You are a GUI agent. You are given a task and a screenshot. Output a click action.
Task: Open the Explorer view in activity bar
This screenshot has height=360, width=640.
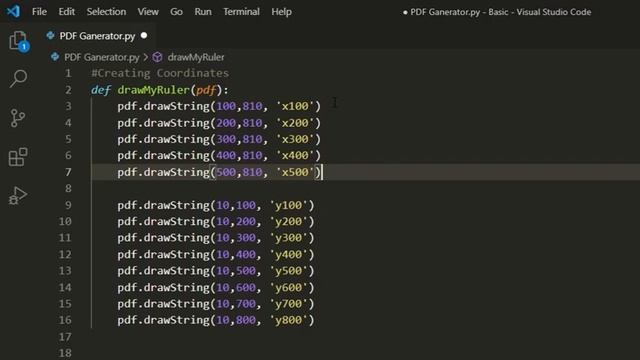tap(19, 41)
